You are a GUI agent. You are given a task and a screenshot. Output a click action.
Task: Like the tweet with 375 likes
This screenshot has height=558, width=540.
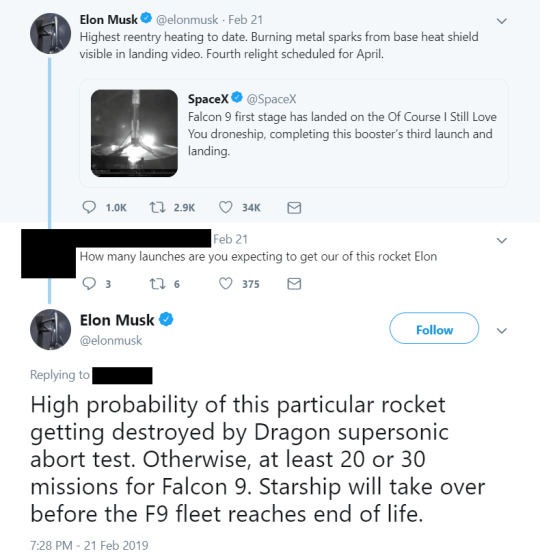pyautogui.click(x=225, y=284)
